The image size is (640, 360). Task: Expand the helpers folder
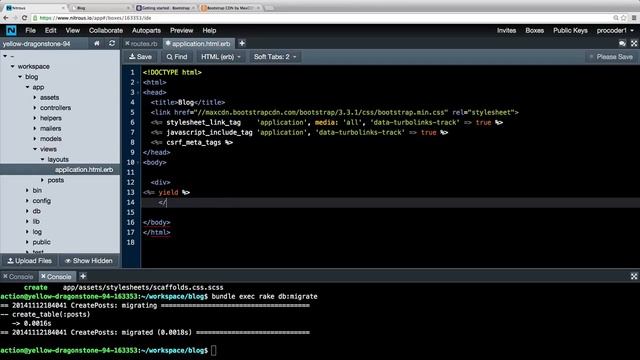[x=35, y=118]
